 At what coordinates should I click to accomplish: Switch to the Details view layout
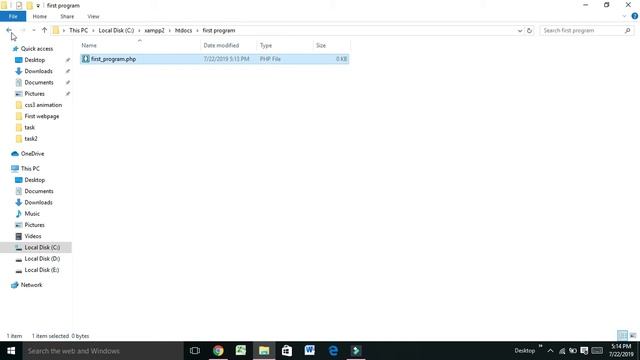pos(622,336)
